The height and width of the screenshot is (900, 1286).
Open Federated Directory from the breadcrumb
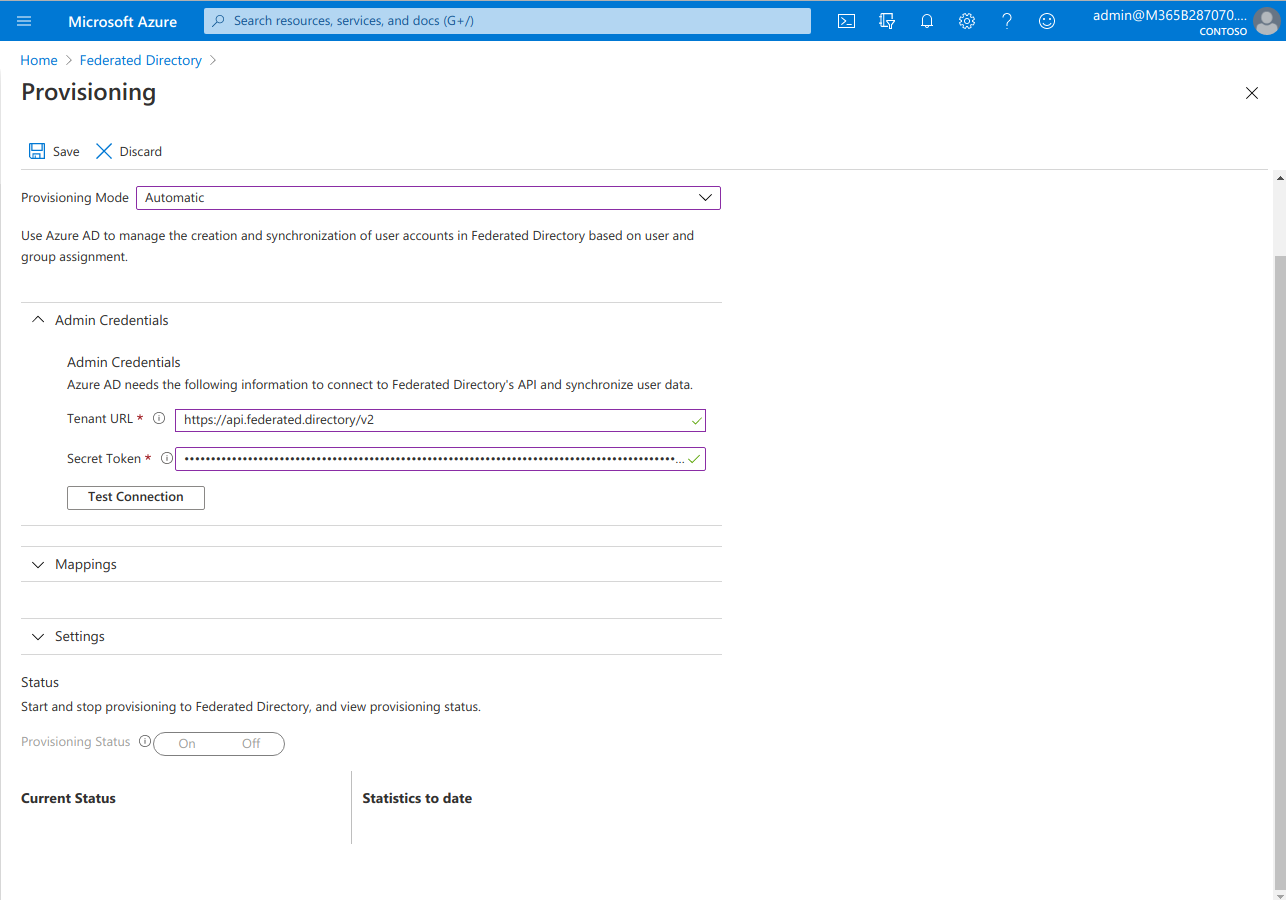[x=140, y=60]
